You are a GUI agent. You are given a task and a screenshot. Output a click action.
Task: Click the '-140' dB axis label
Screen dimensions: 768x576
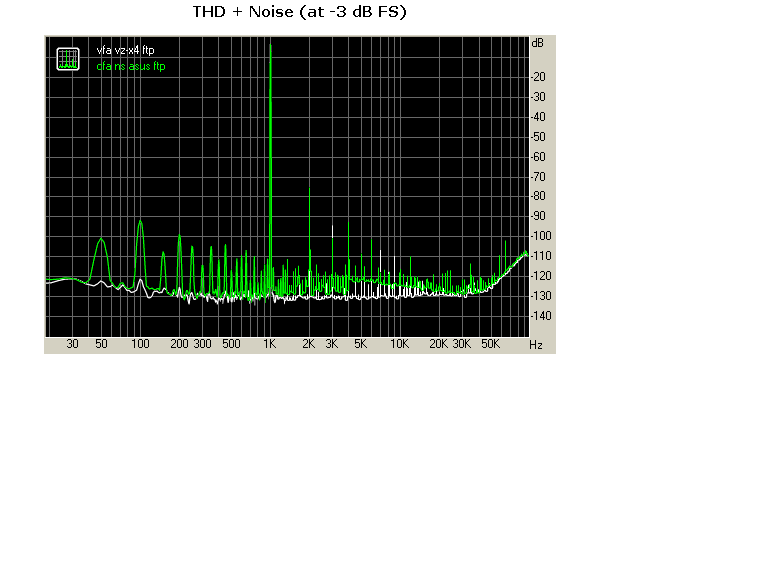point(541,316)
